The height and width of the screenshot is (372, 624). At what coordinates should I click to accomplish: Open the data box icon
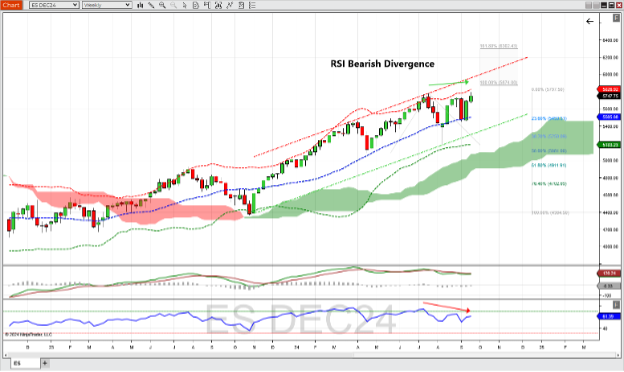click(195, 5)
